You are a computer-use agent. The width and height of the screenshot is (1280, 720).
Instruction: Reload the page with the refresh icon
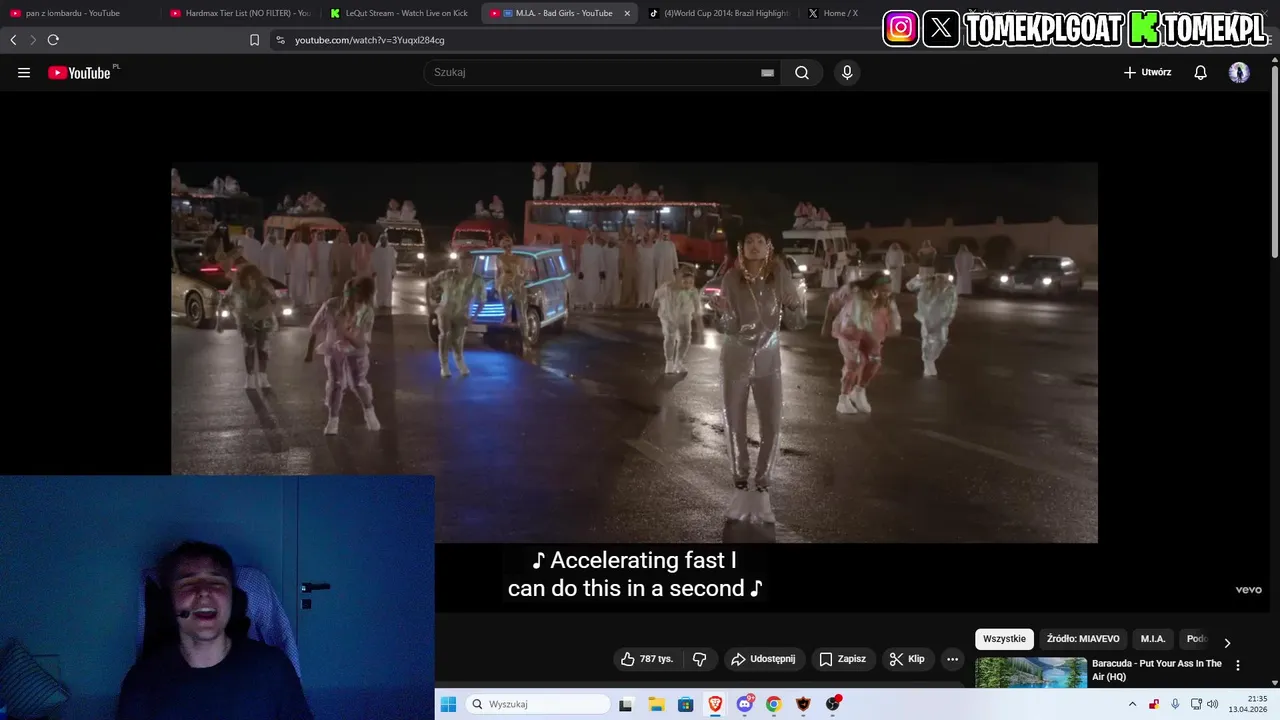(53, 40)
